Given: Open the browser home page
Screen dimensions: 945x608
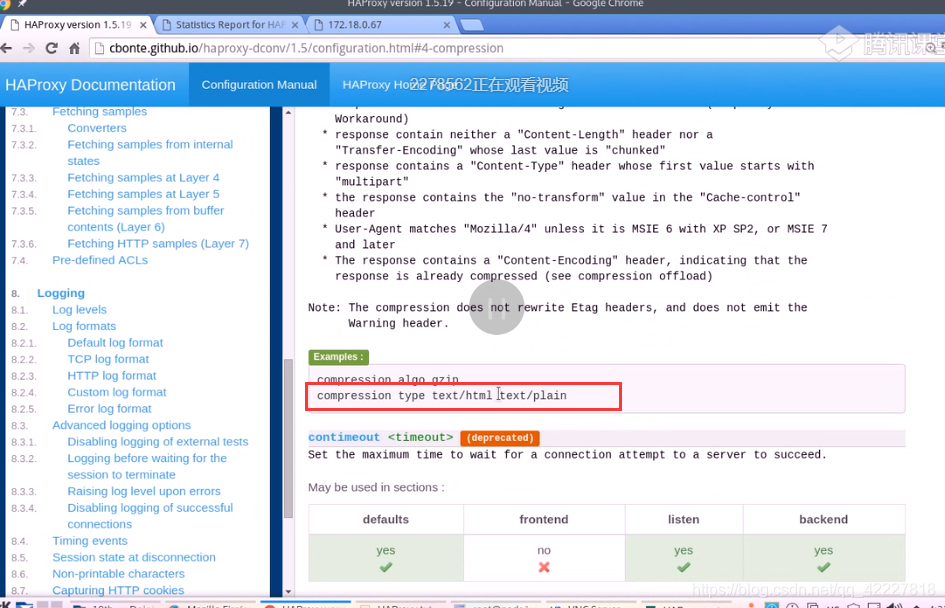Looking at the screenshot, I should point(74,48).
